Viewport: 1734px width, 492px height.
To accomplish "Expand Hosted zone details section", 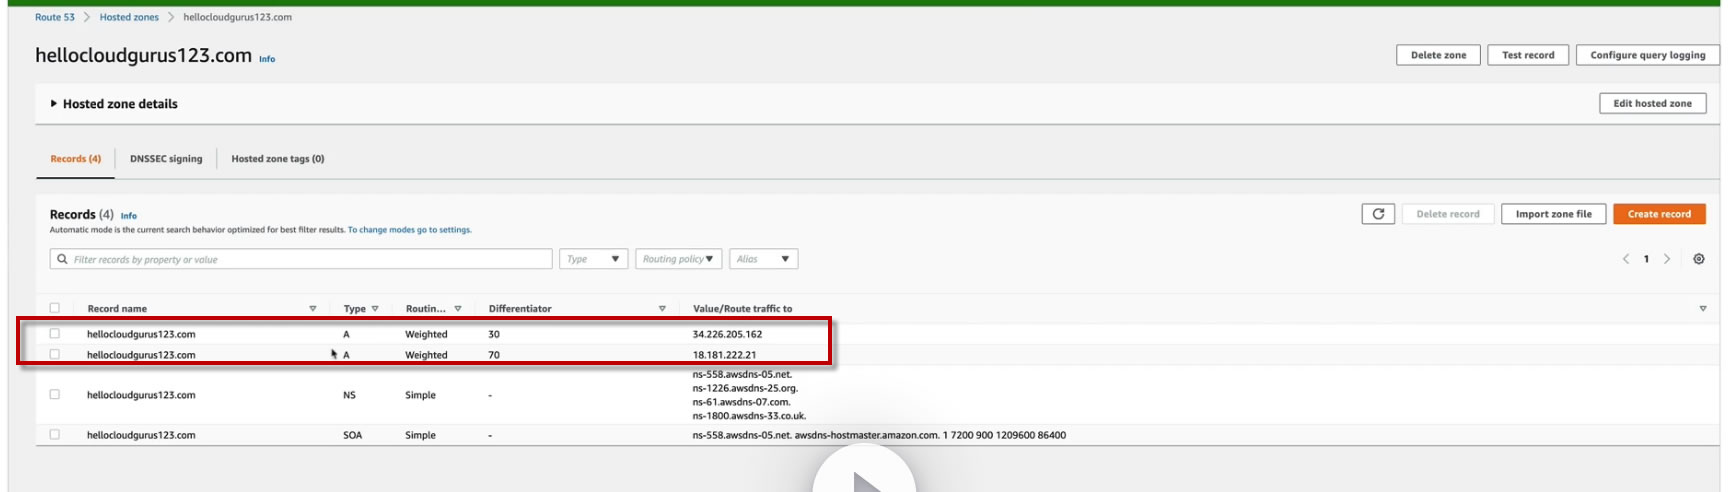I will tap(114, 104).
